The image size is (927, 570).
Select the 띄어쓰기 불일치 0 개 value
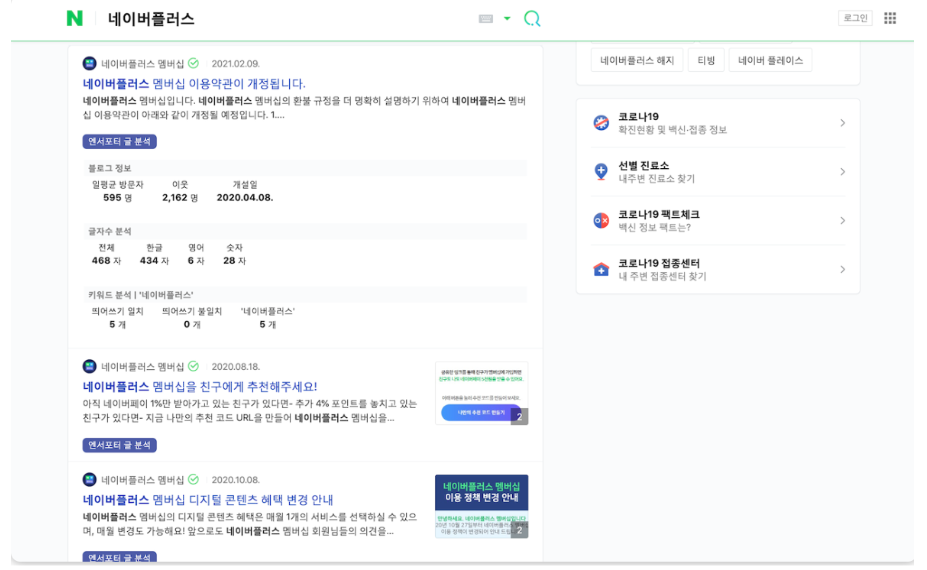pyautogui.click(x=192, y=325)
